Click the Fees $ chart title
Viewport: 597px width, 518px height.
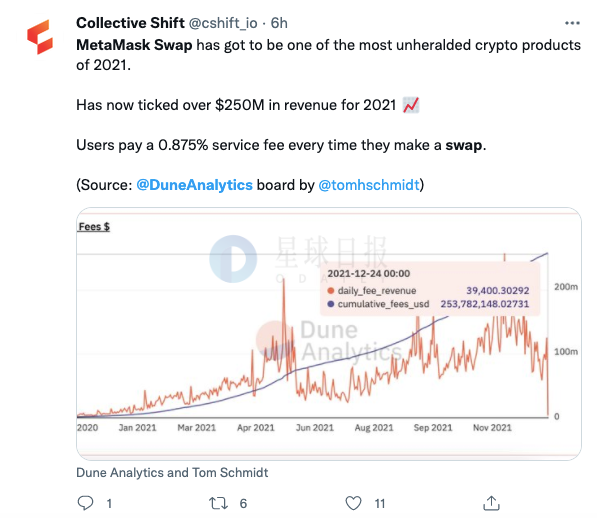[x=94, y=227]
